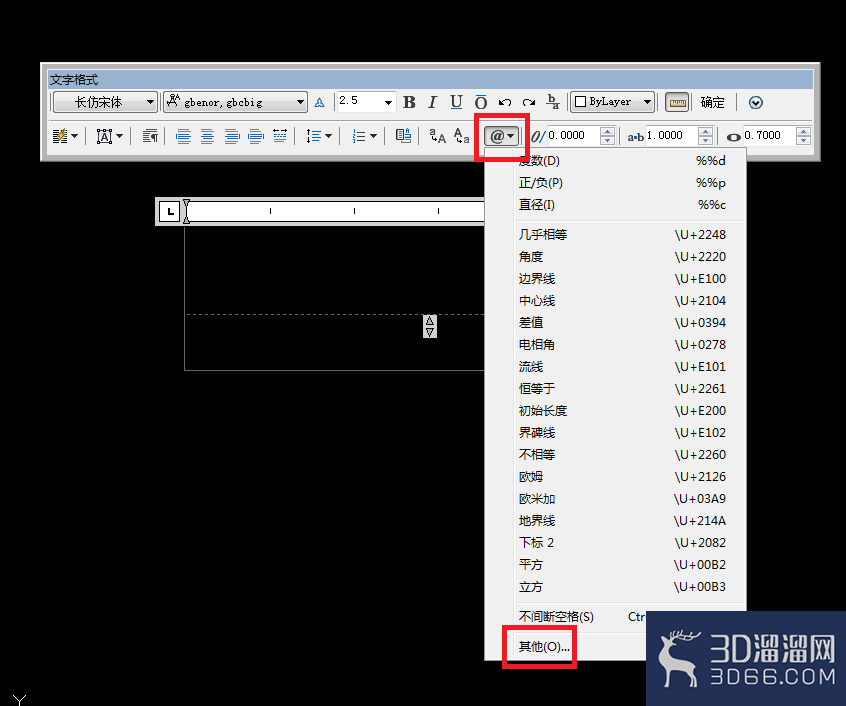The image size is (846, 706).
Task: Click the L tab-stop selector on ruler
Action: pyautogui.click(x=170, y=211)
